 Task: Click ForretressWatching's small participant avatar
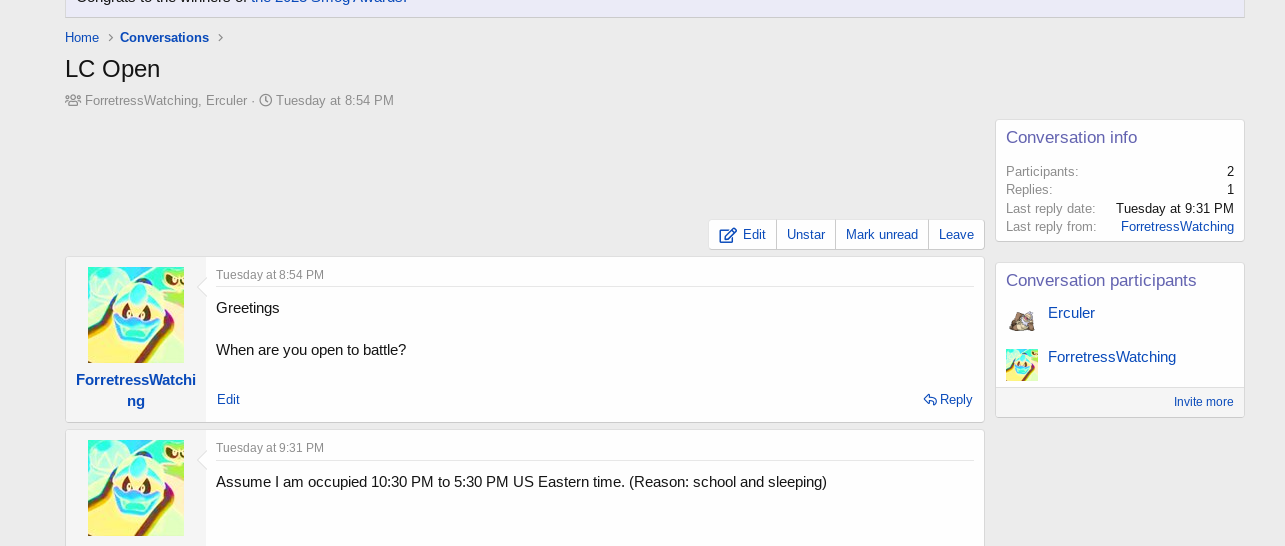click(x=1021, y=365)
